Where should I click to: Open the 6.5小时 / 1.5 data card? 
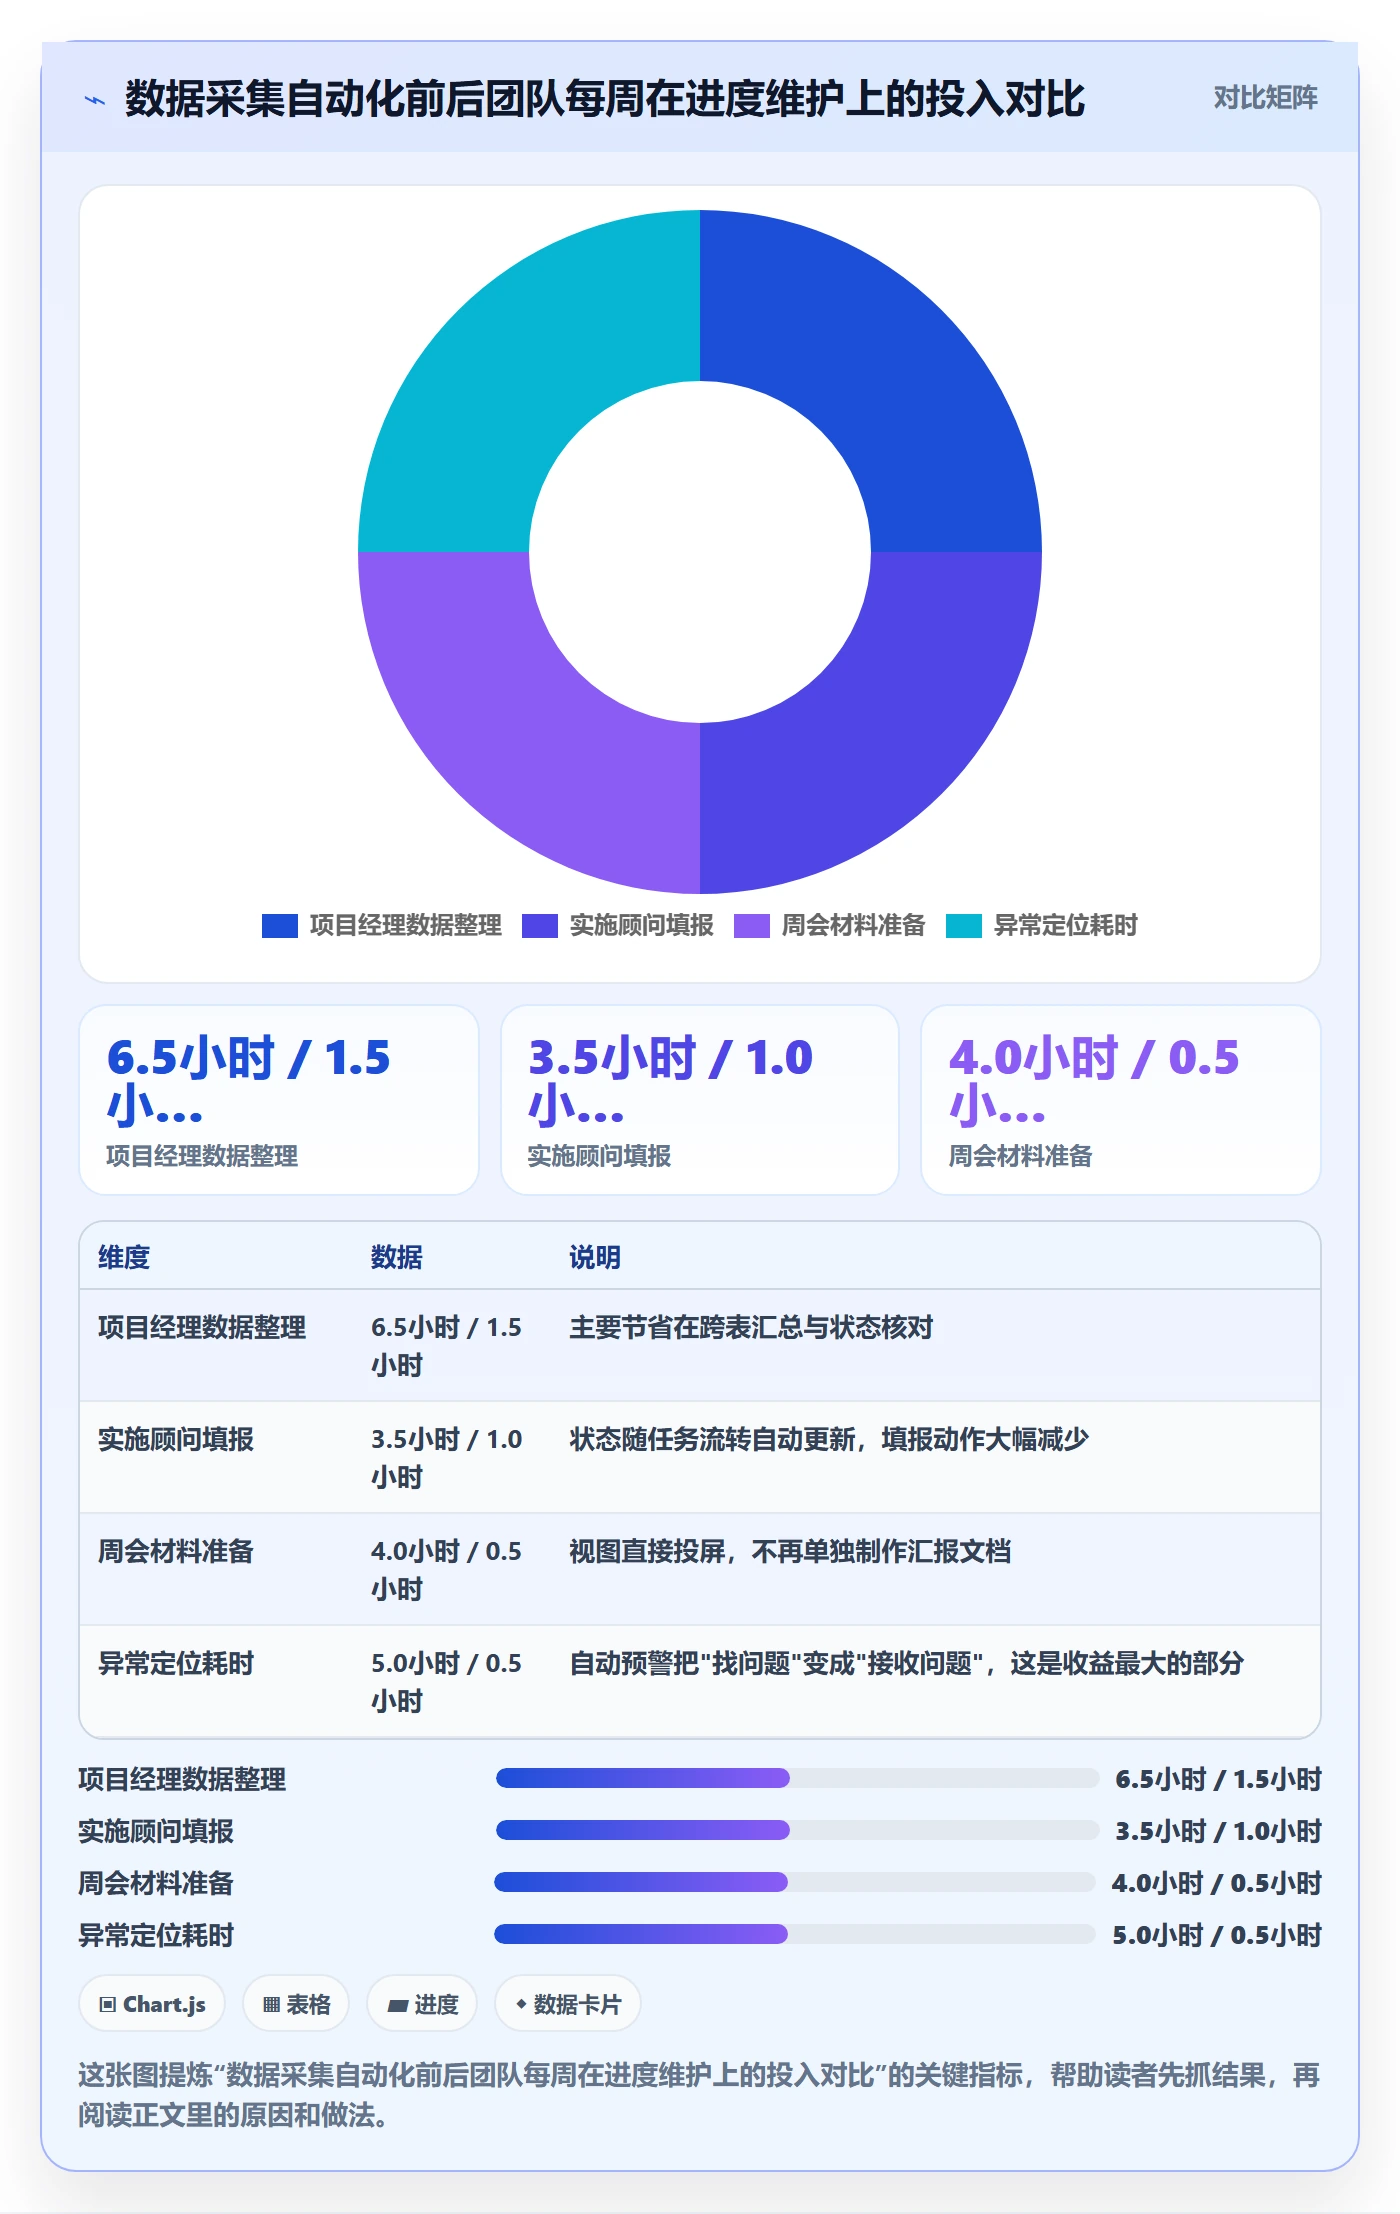point(279,1100)
